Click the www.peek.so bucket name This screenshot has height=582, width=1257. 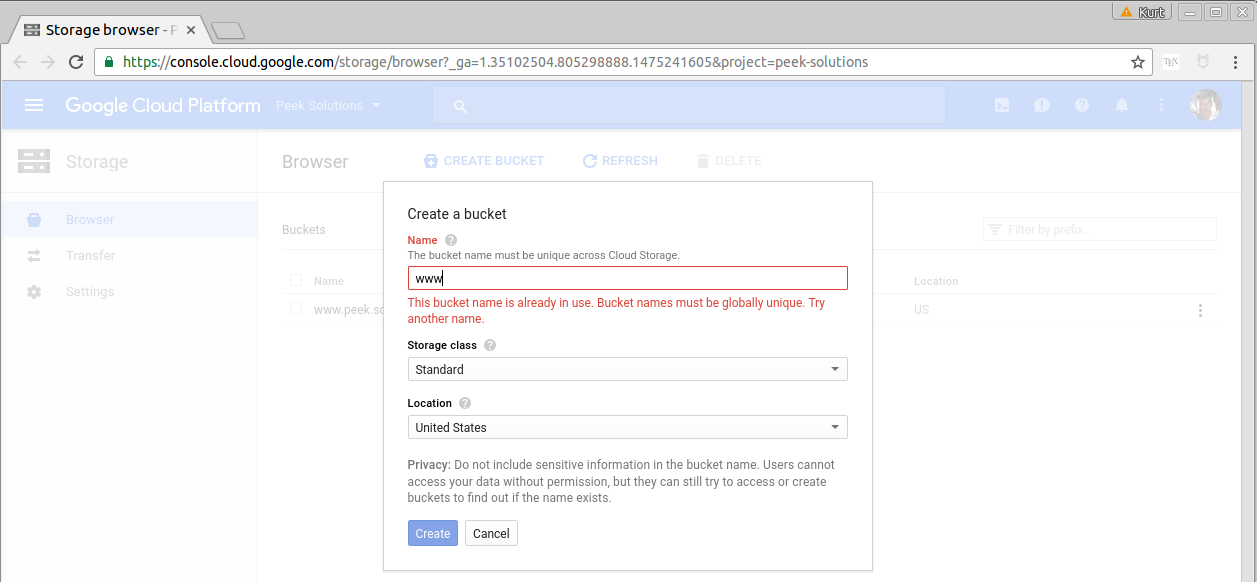(349, 310)
